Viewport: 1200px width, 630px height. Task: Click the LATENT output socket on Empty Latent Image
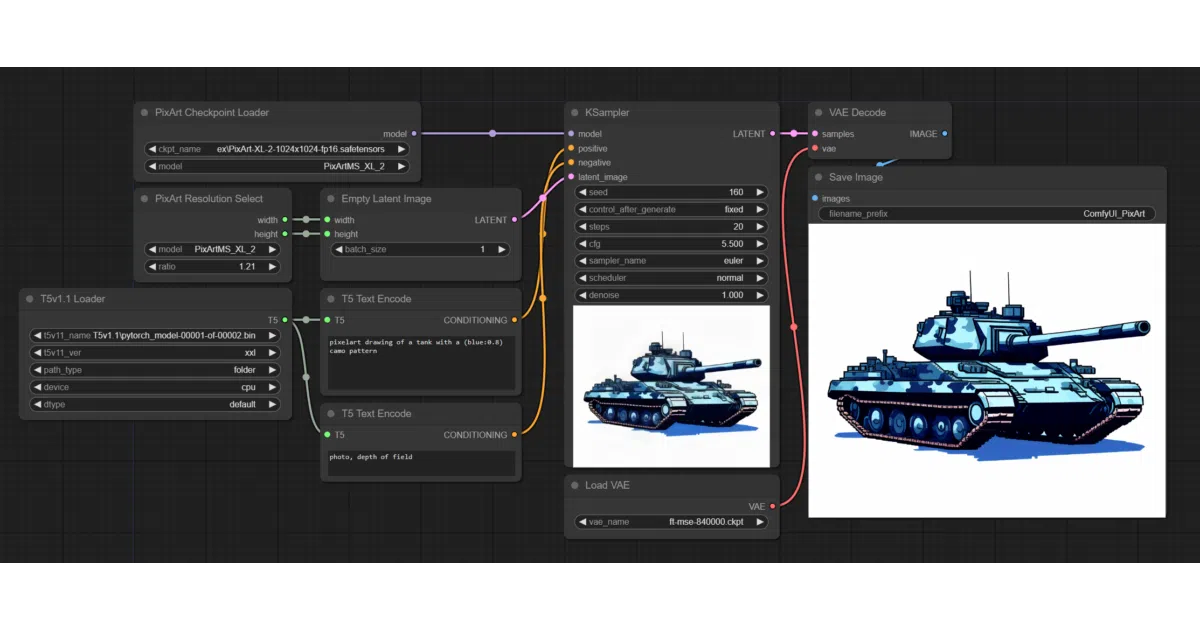click(x=515, y=220)
